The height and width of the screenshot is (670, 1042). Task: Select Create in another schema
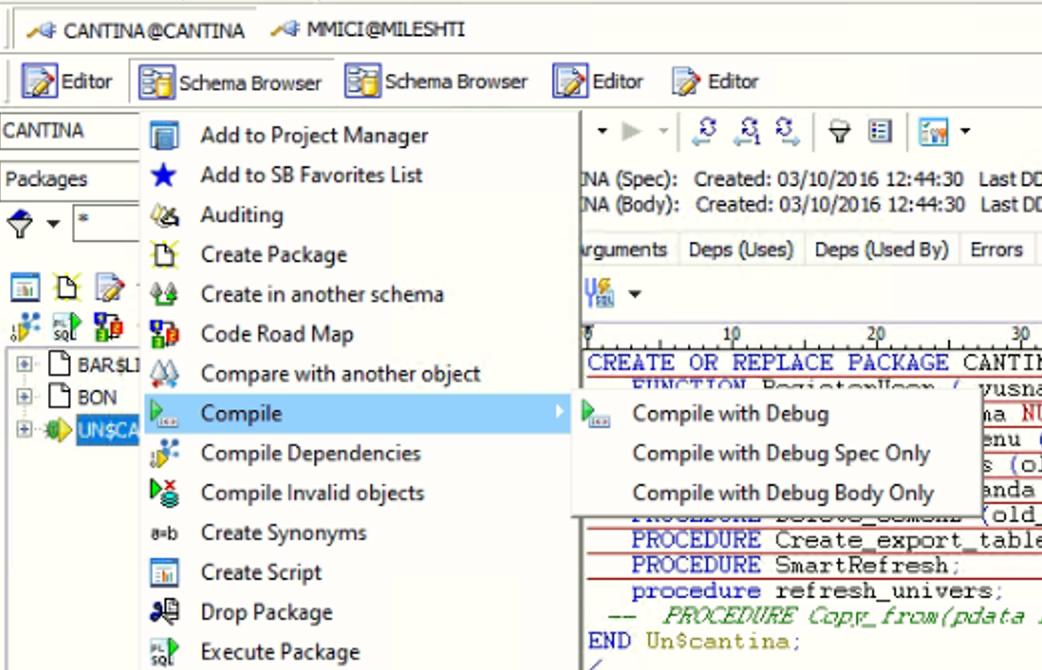coord(322,294)
